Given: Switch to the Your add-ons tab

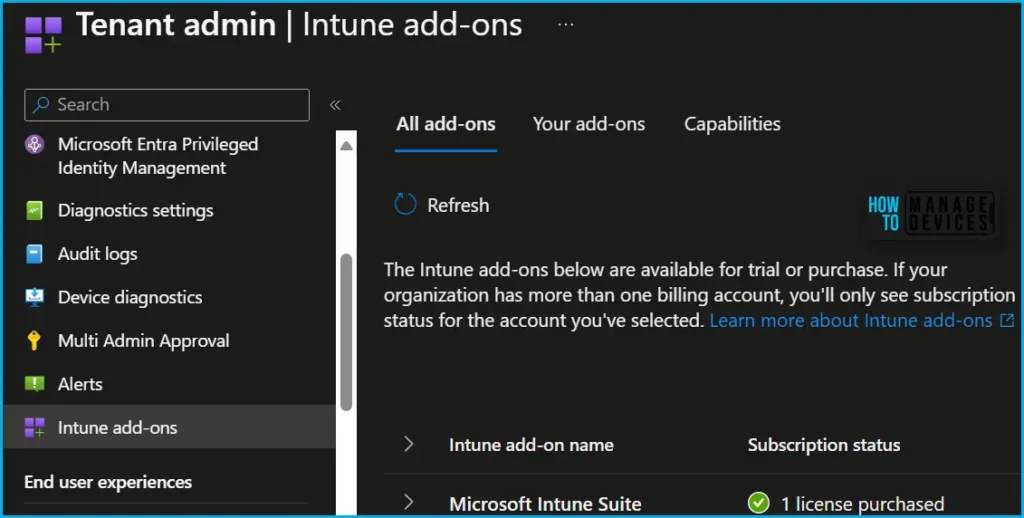Looking at the screenshot, I should [x=589, y=124].
